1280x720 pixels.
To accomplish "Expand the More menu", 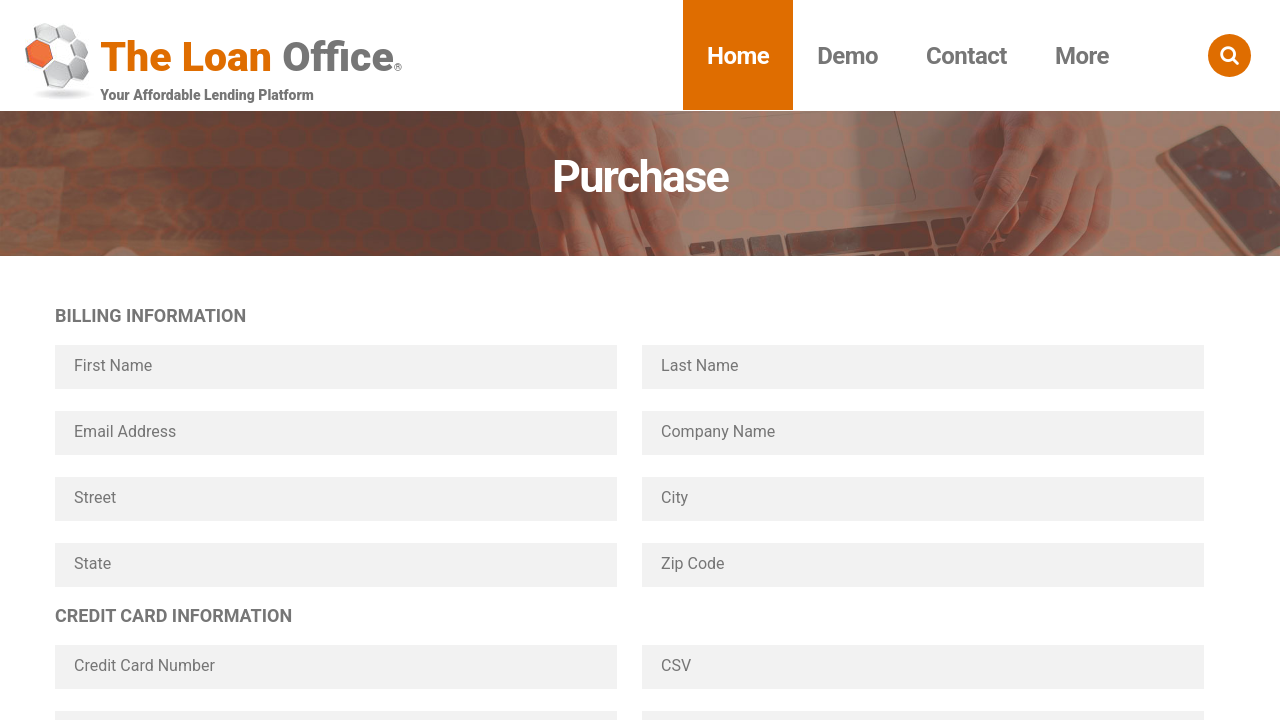I will coord(1081,56).
